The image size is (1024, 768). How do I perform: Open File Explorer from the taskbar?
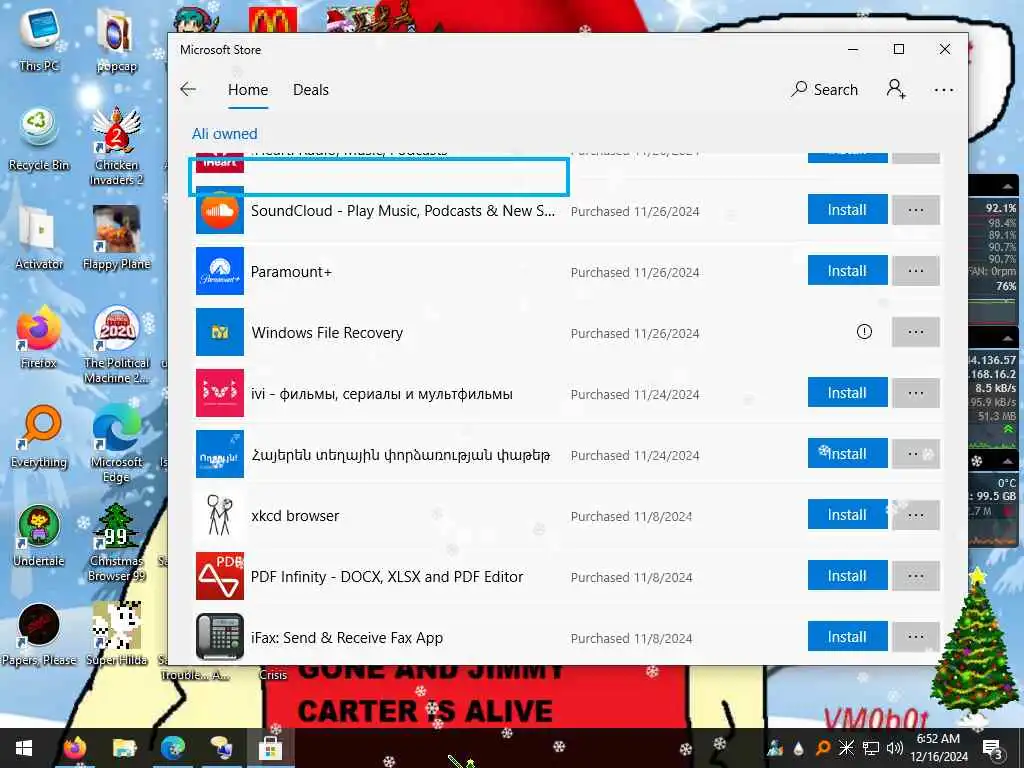[x=124, y=748]
